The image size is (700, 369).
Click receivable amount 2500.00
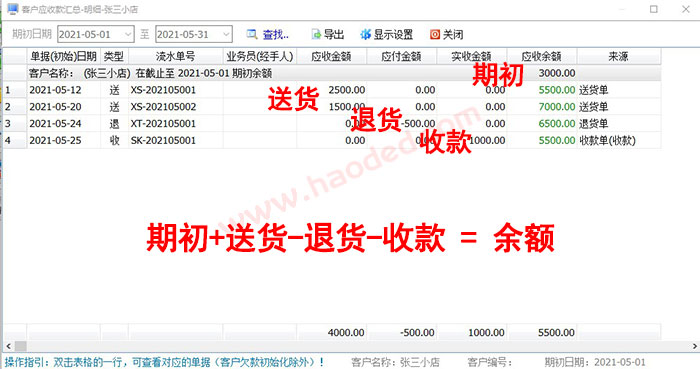346,90
